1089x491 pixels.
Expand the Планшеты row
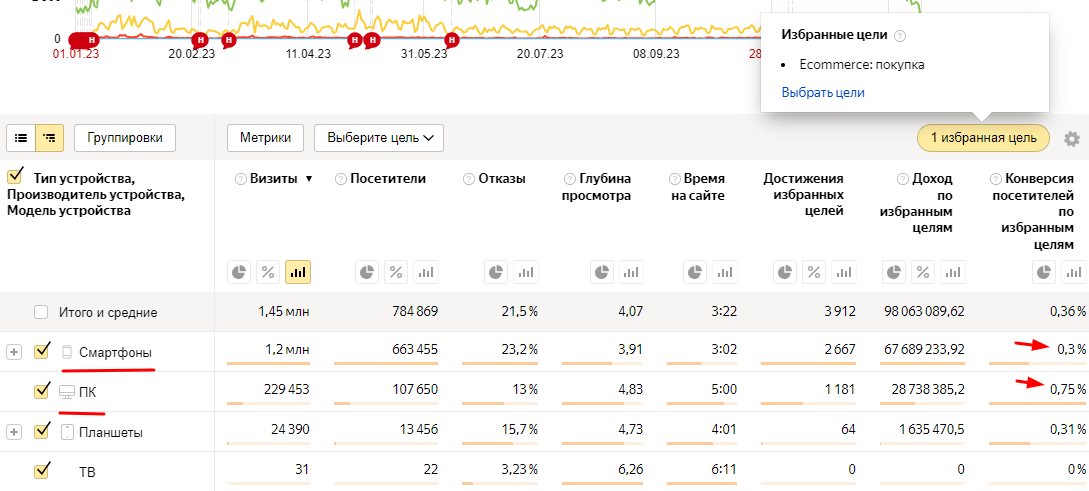(14, 432)
